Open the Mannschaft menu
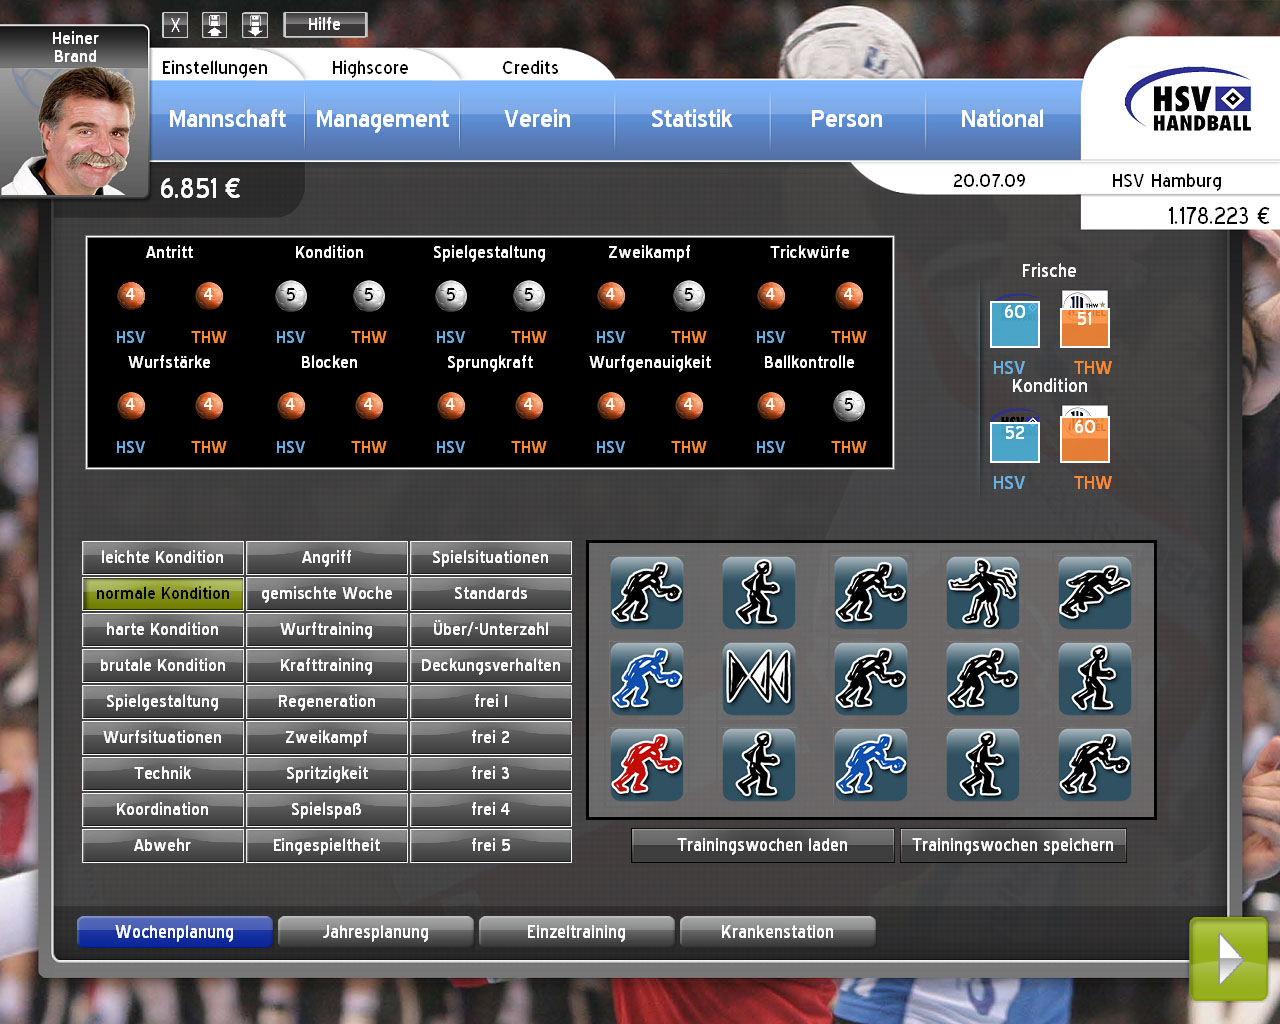 227,119
